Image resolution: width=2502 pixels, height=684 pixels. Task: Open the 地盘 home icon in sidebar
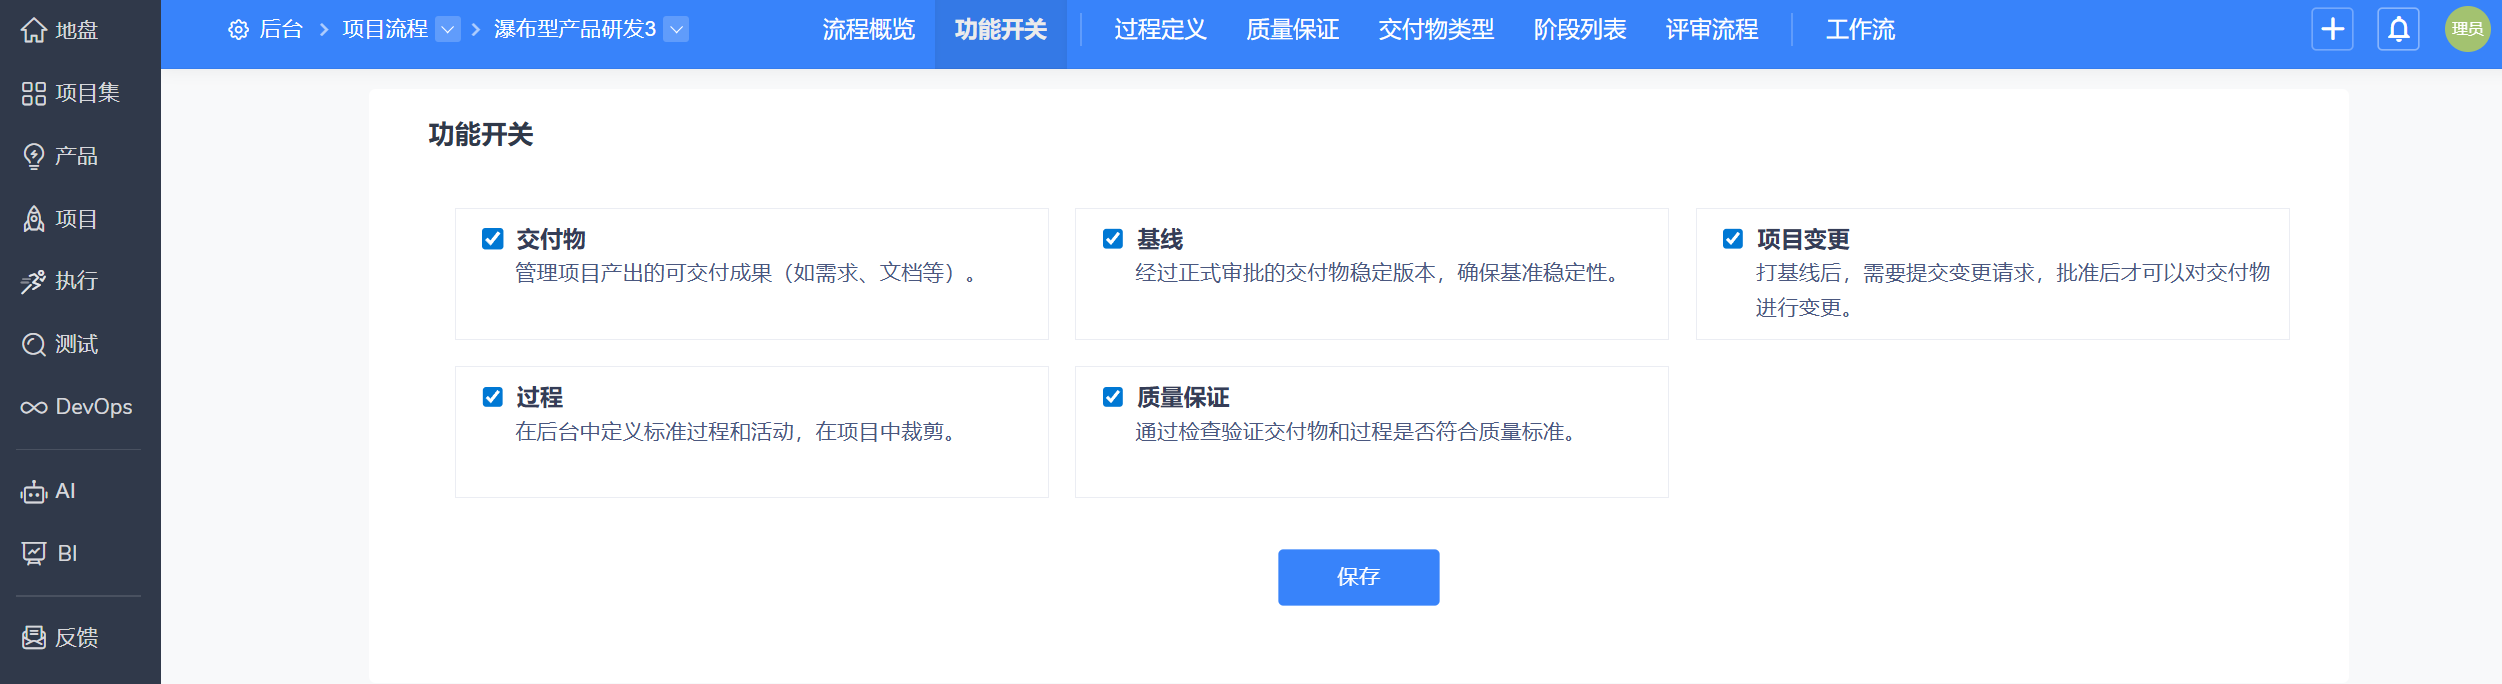click(34, 31)
